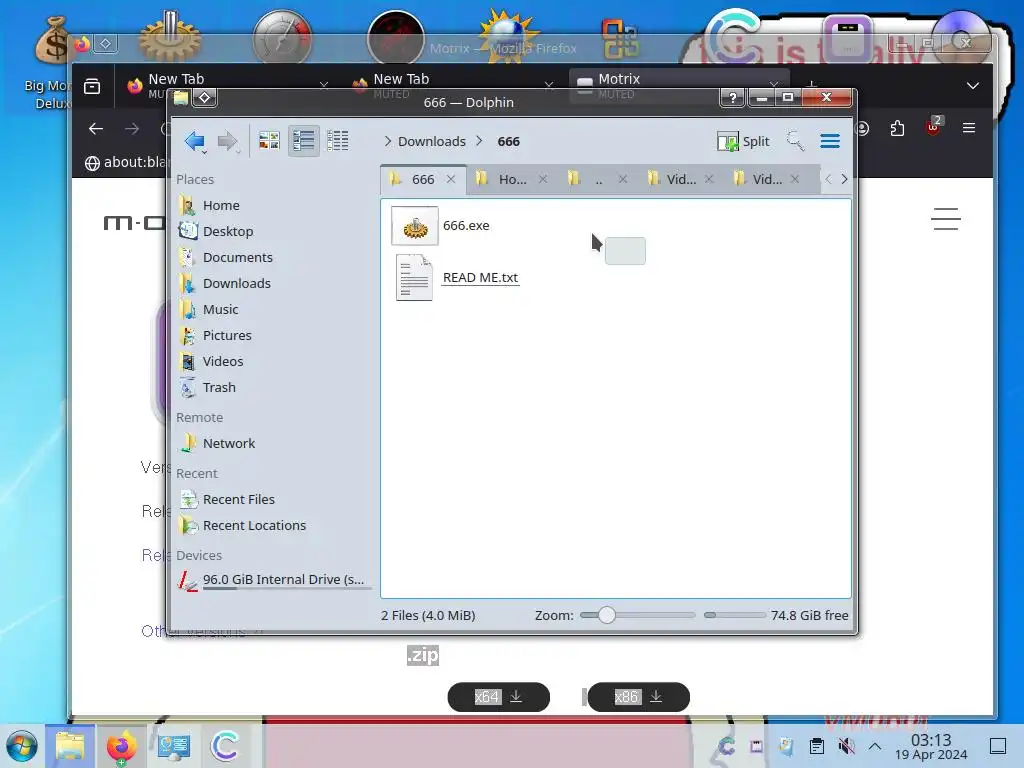Click Dolphin's title bar help button
This screenshot has height=768, width=1024.
point(733,98)
